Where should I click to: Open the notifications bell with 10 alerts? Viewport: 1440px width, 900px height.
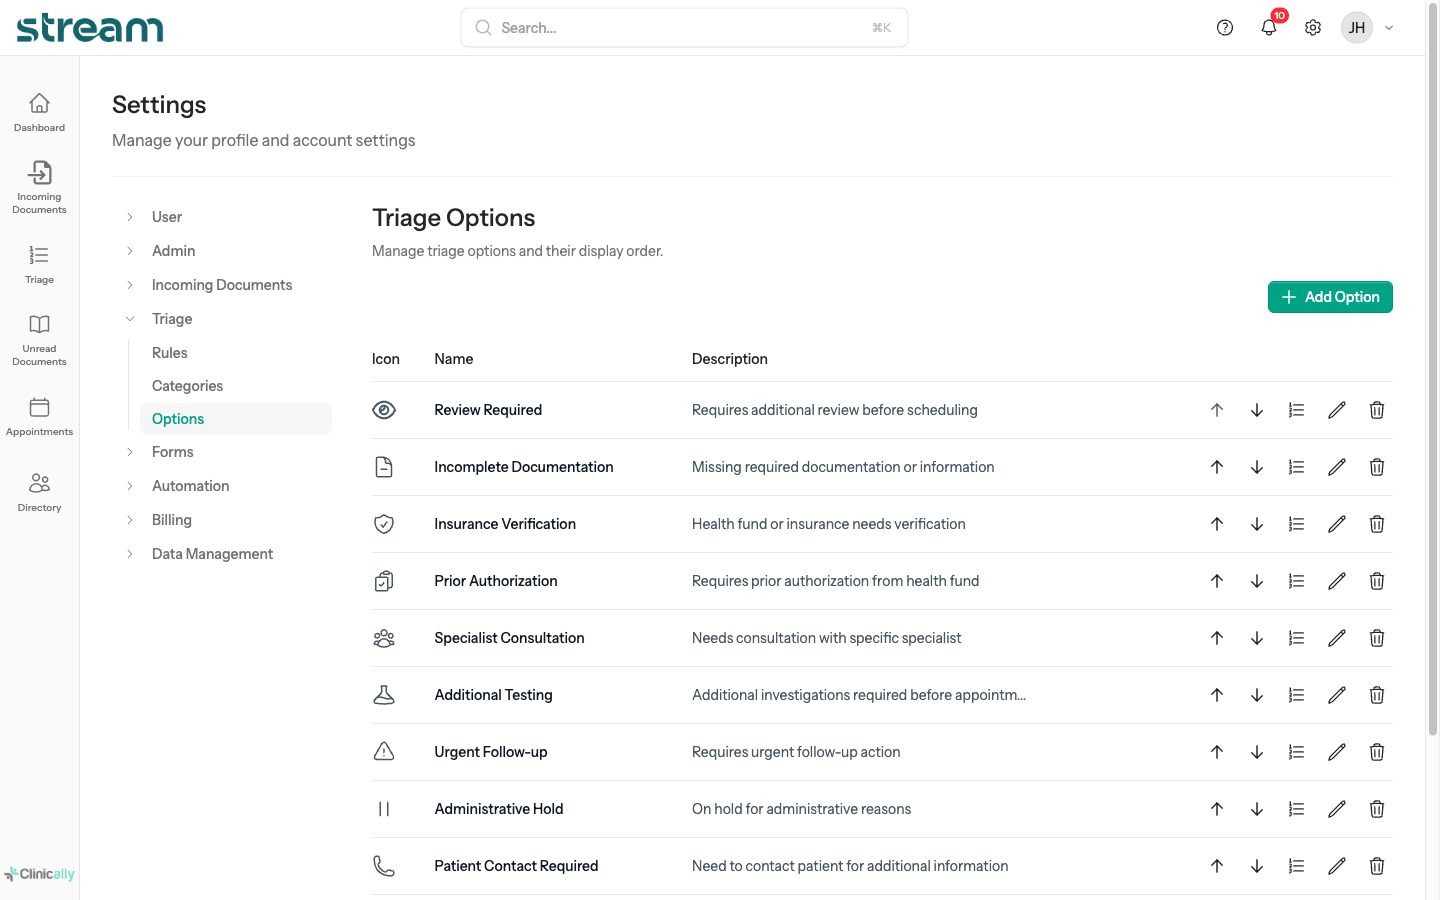(x=1268, y=27)
